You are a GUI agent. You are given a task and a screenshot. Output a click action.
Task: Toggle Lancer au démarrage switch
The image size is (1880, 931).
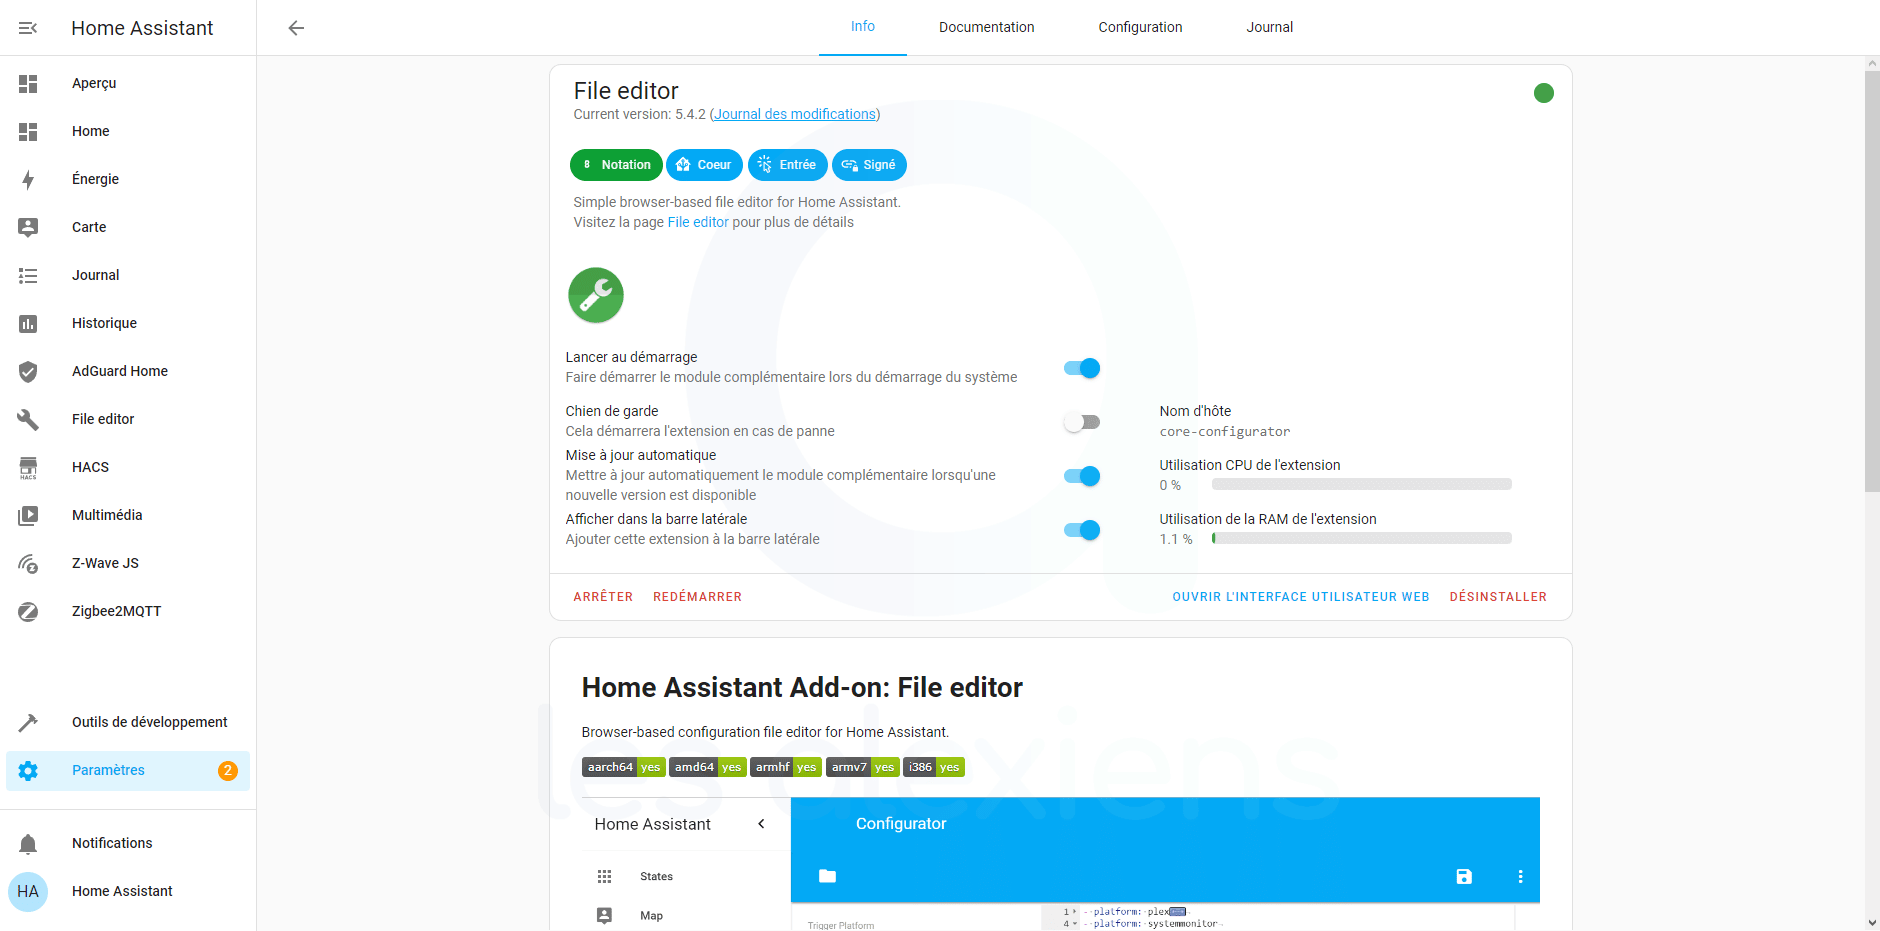(x=1082, y=368)
